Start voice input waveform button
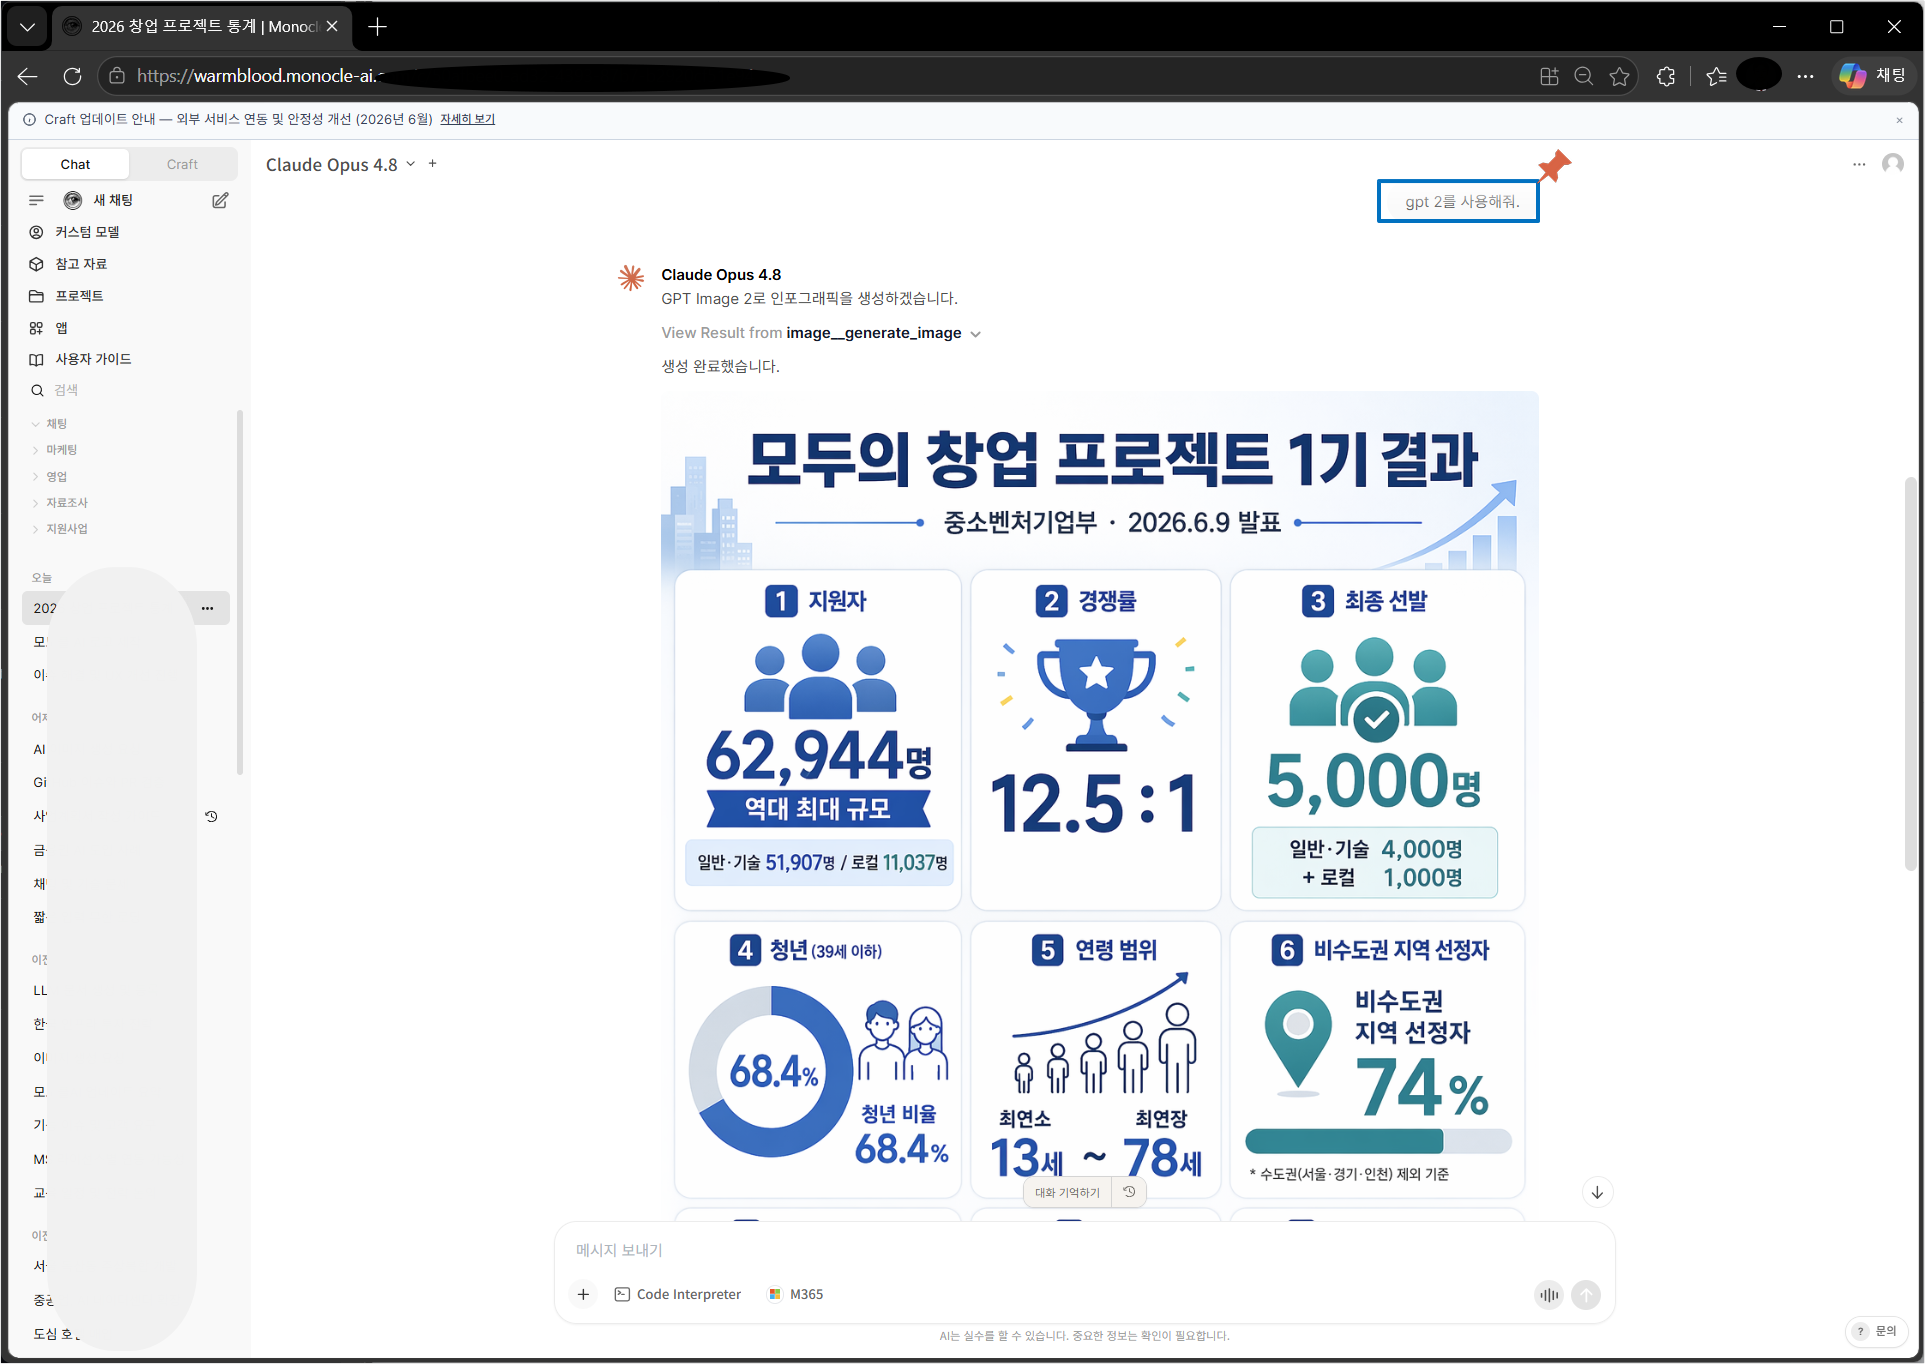The height and width of the screenshot is (1364, 1925). click(1549, 1295)
